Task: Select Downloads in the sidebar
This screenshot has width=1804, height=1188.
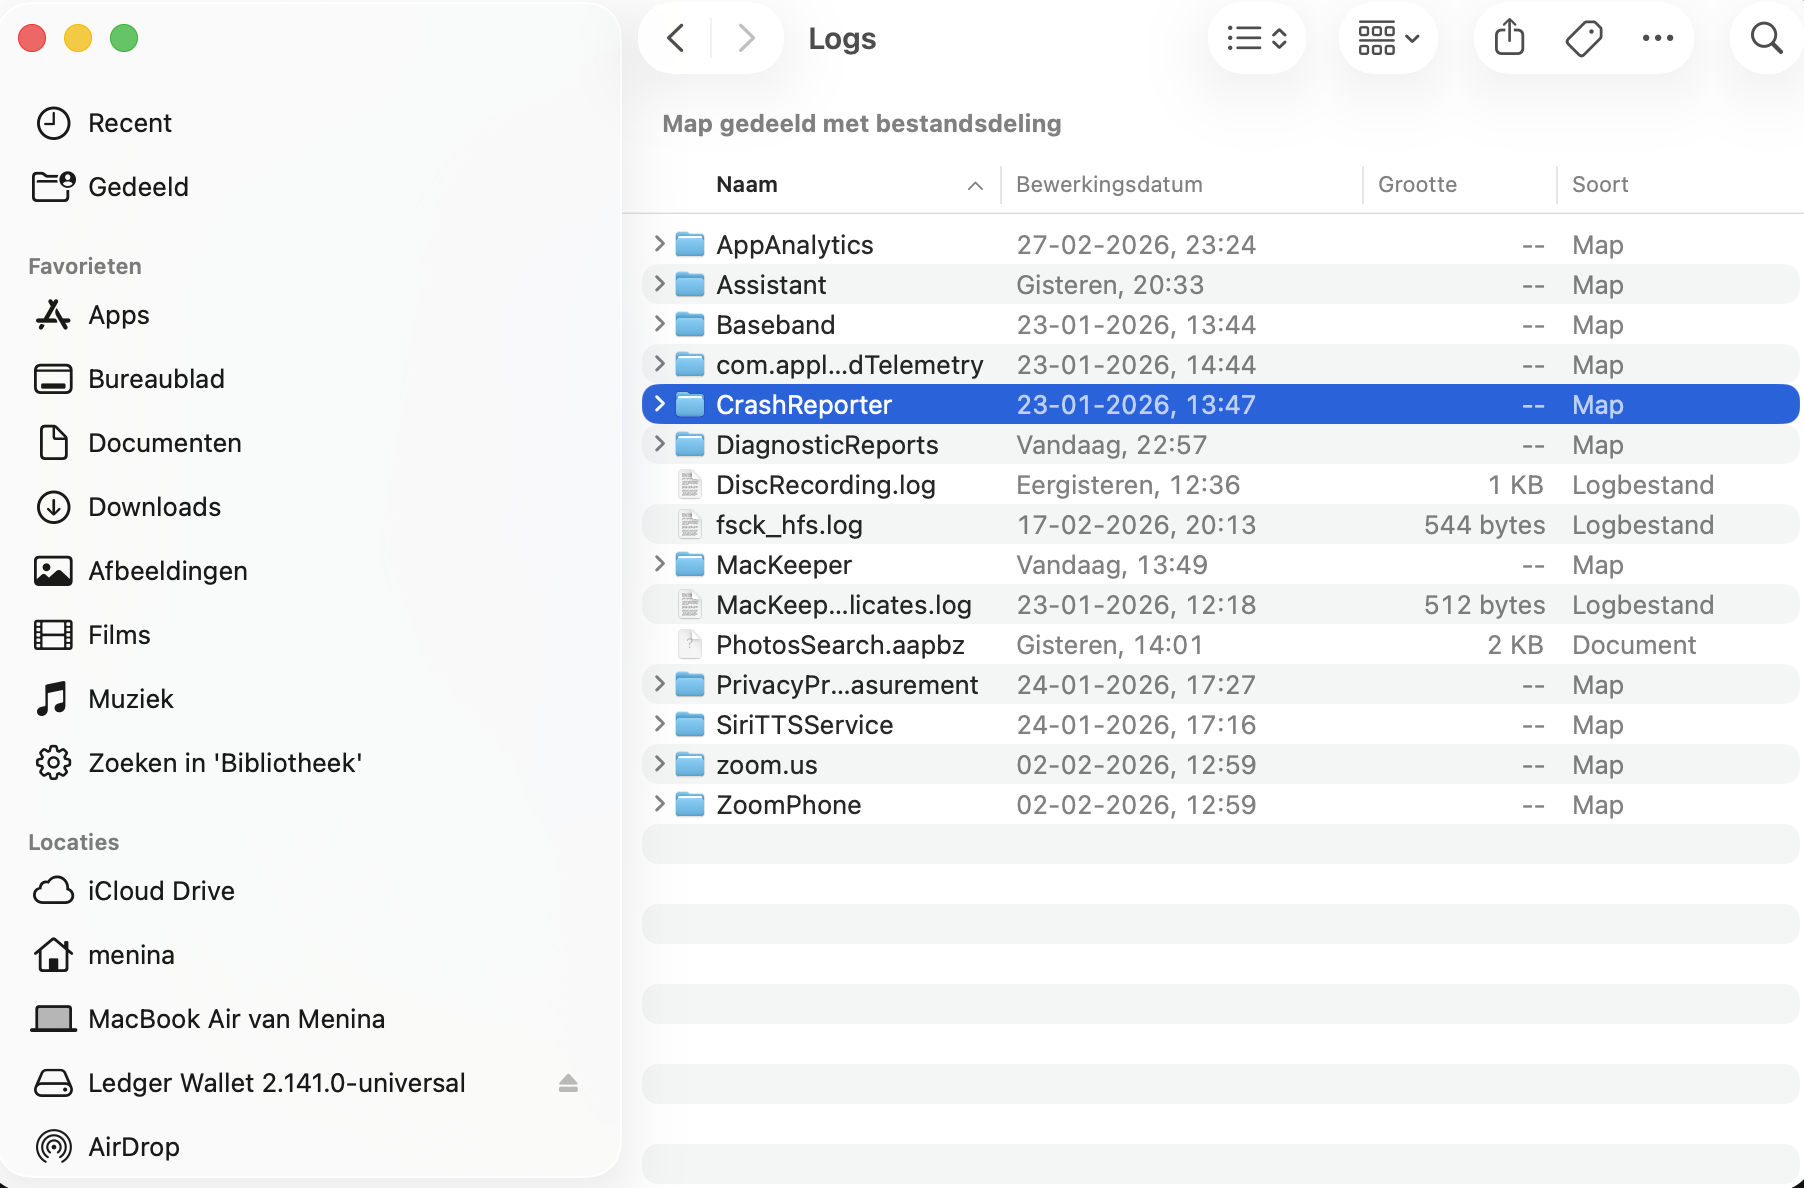Action: coord(154,507)
